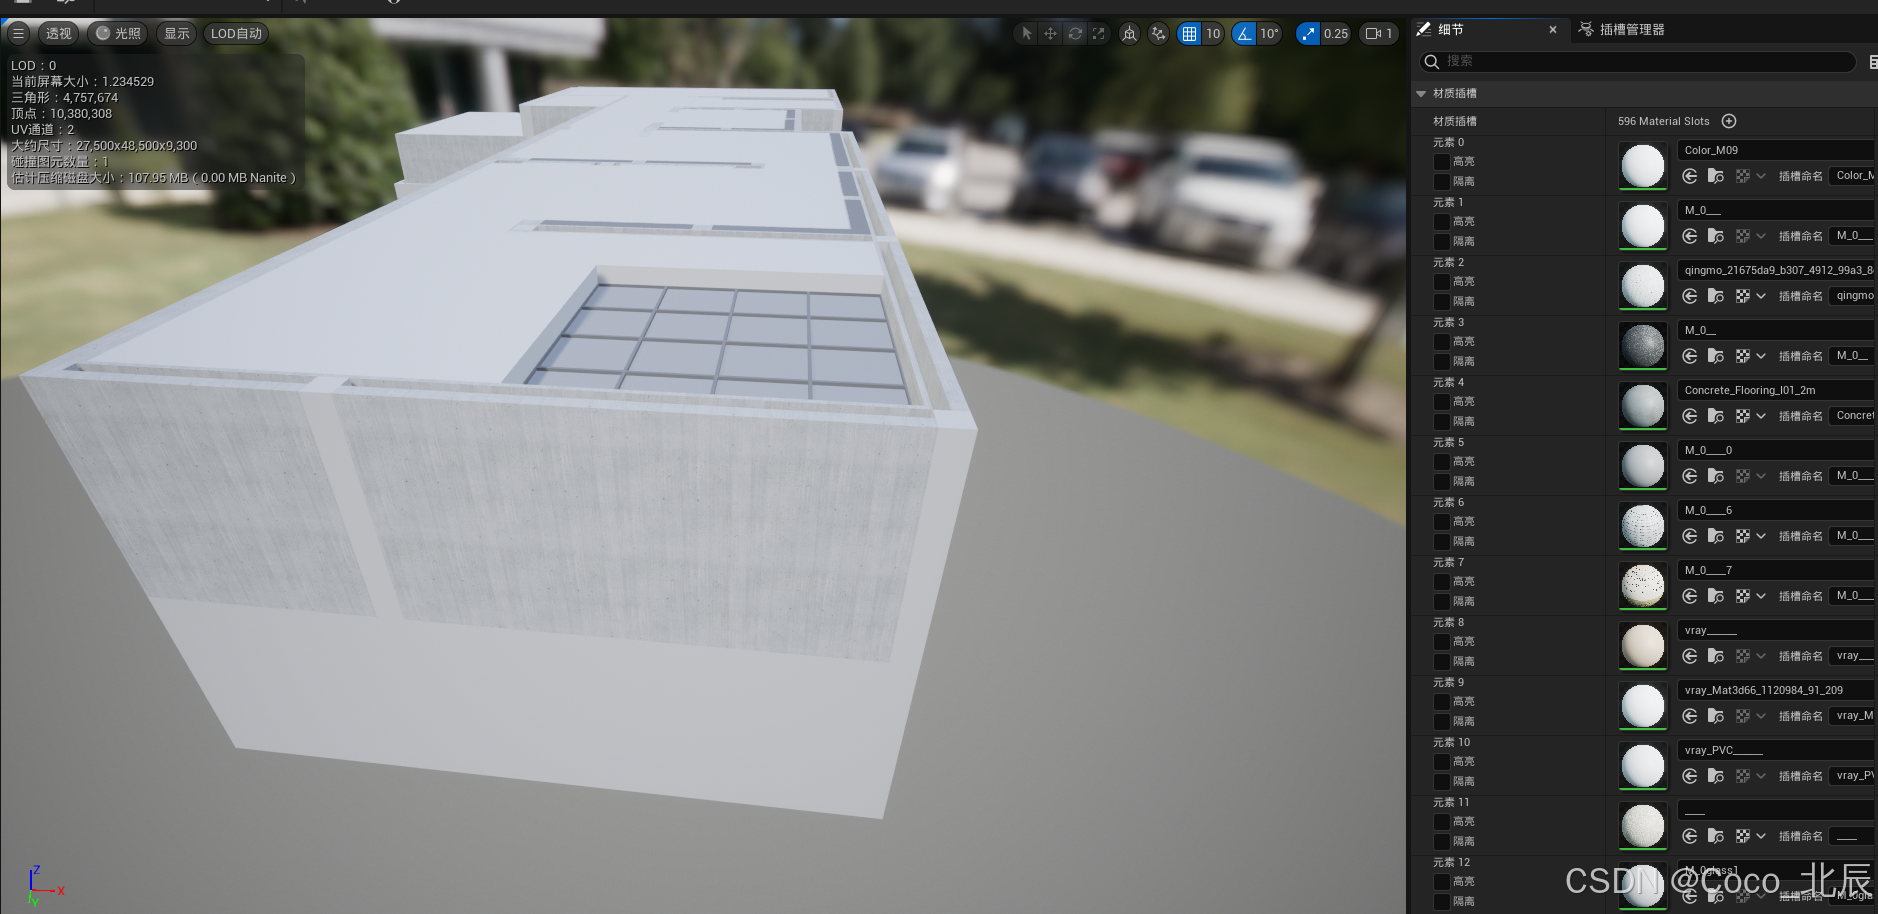Switch to the 插槽管理器 socket manager tab
Screen dimensions: 1878x914
1622,30
